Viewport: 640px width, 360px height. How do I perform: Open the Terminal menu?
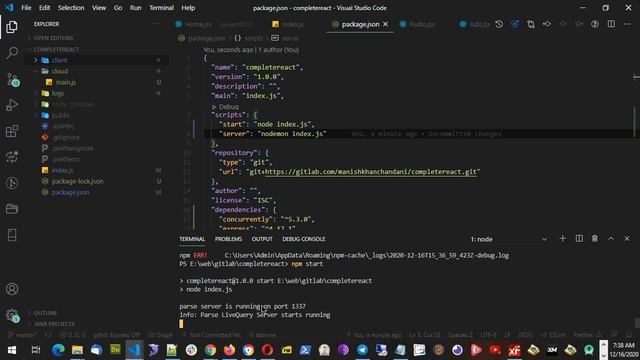[x=161, y=8]
